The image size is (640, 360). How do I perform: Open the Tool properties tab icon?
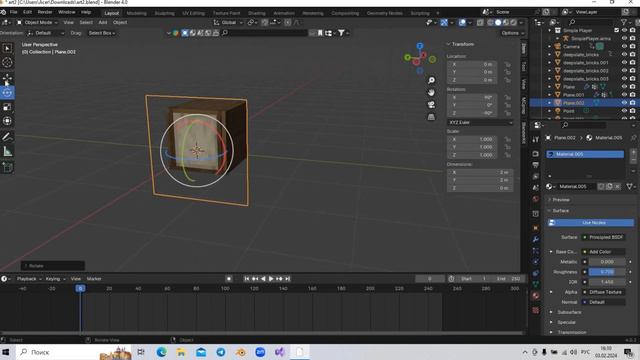pyautogui.click(x=536, y=140)
